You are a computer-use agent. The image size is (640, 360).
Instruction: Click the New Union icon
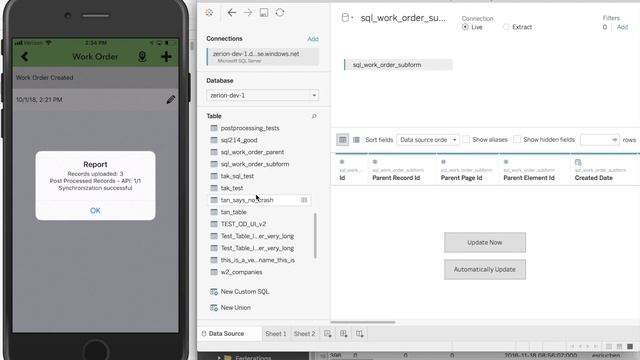(213, 308)
